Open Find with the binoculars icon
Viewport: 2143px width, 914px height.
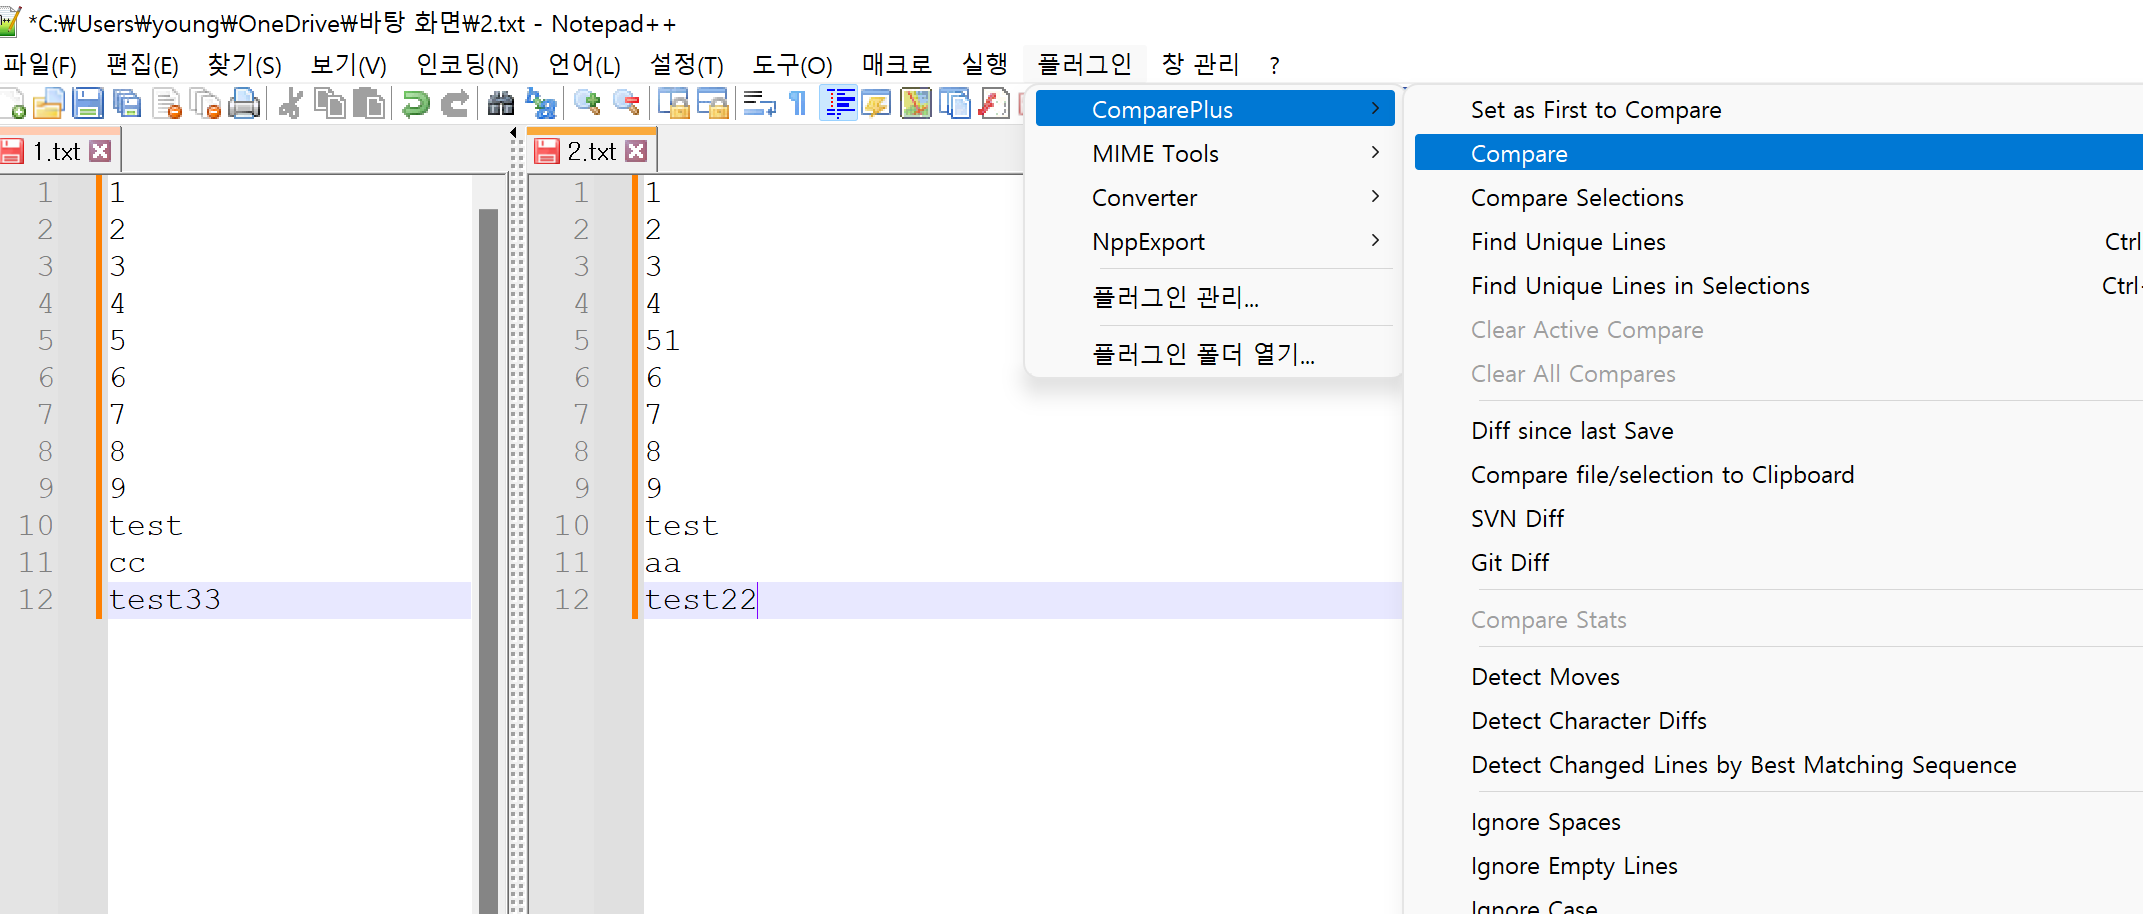[501, 104]
